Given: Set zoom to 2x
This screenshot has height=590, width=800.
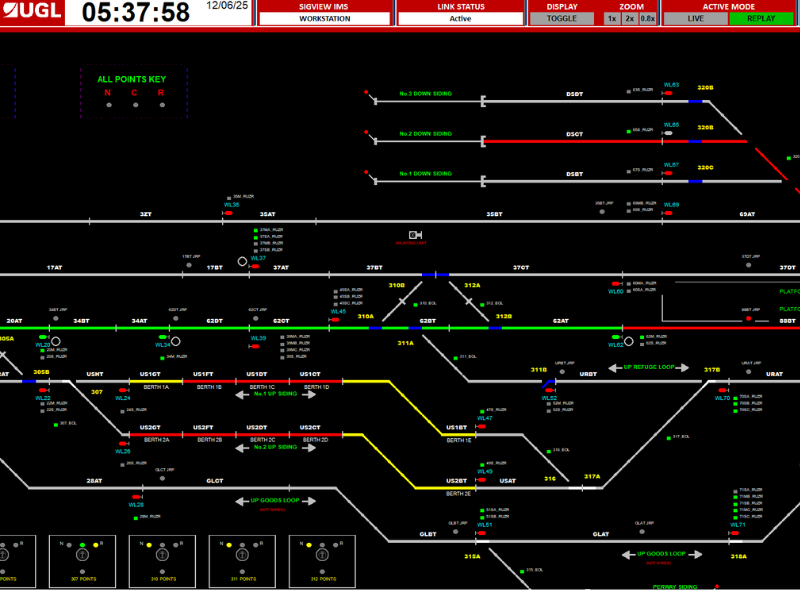Looking at the screenshot, I should (630, 18).
